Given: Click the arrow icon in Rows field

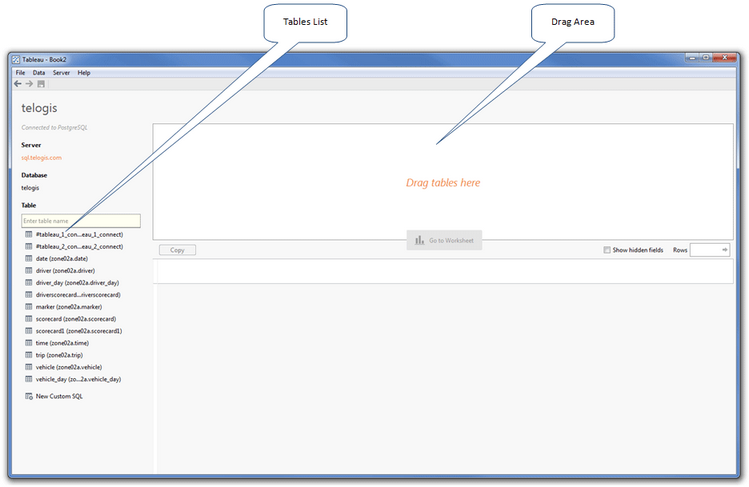Looking at the screenshot, I should pyautogui.click(x=725, y=250).
